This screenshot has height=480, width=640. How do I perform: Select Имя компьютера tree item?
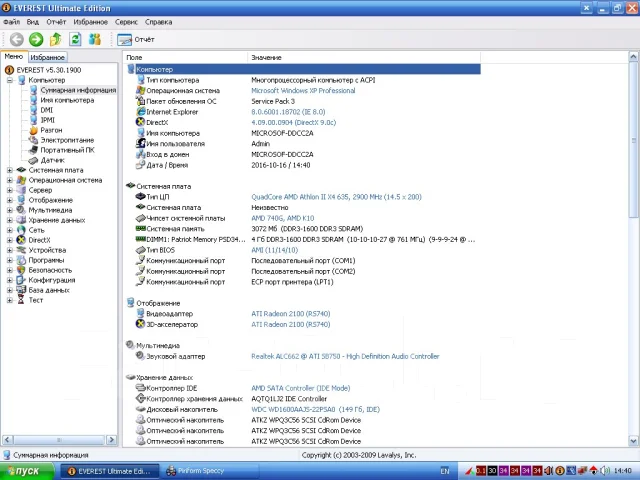coord(67,100)
